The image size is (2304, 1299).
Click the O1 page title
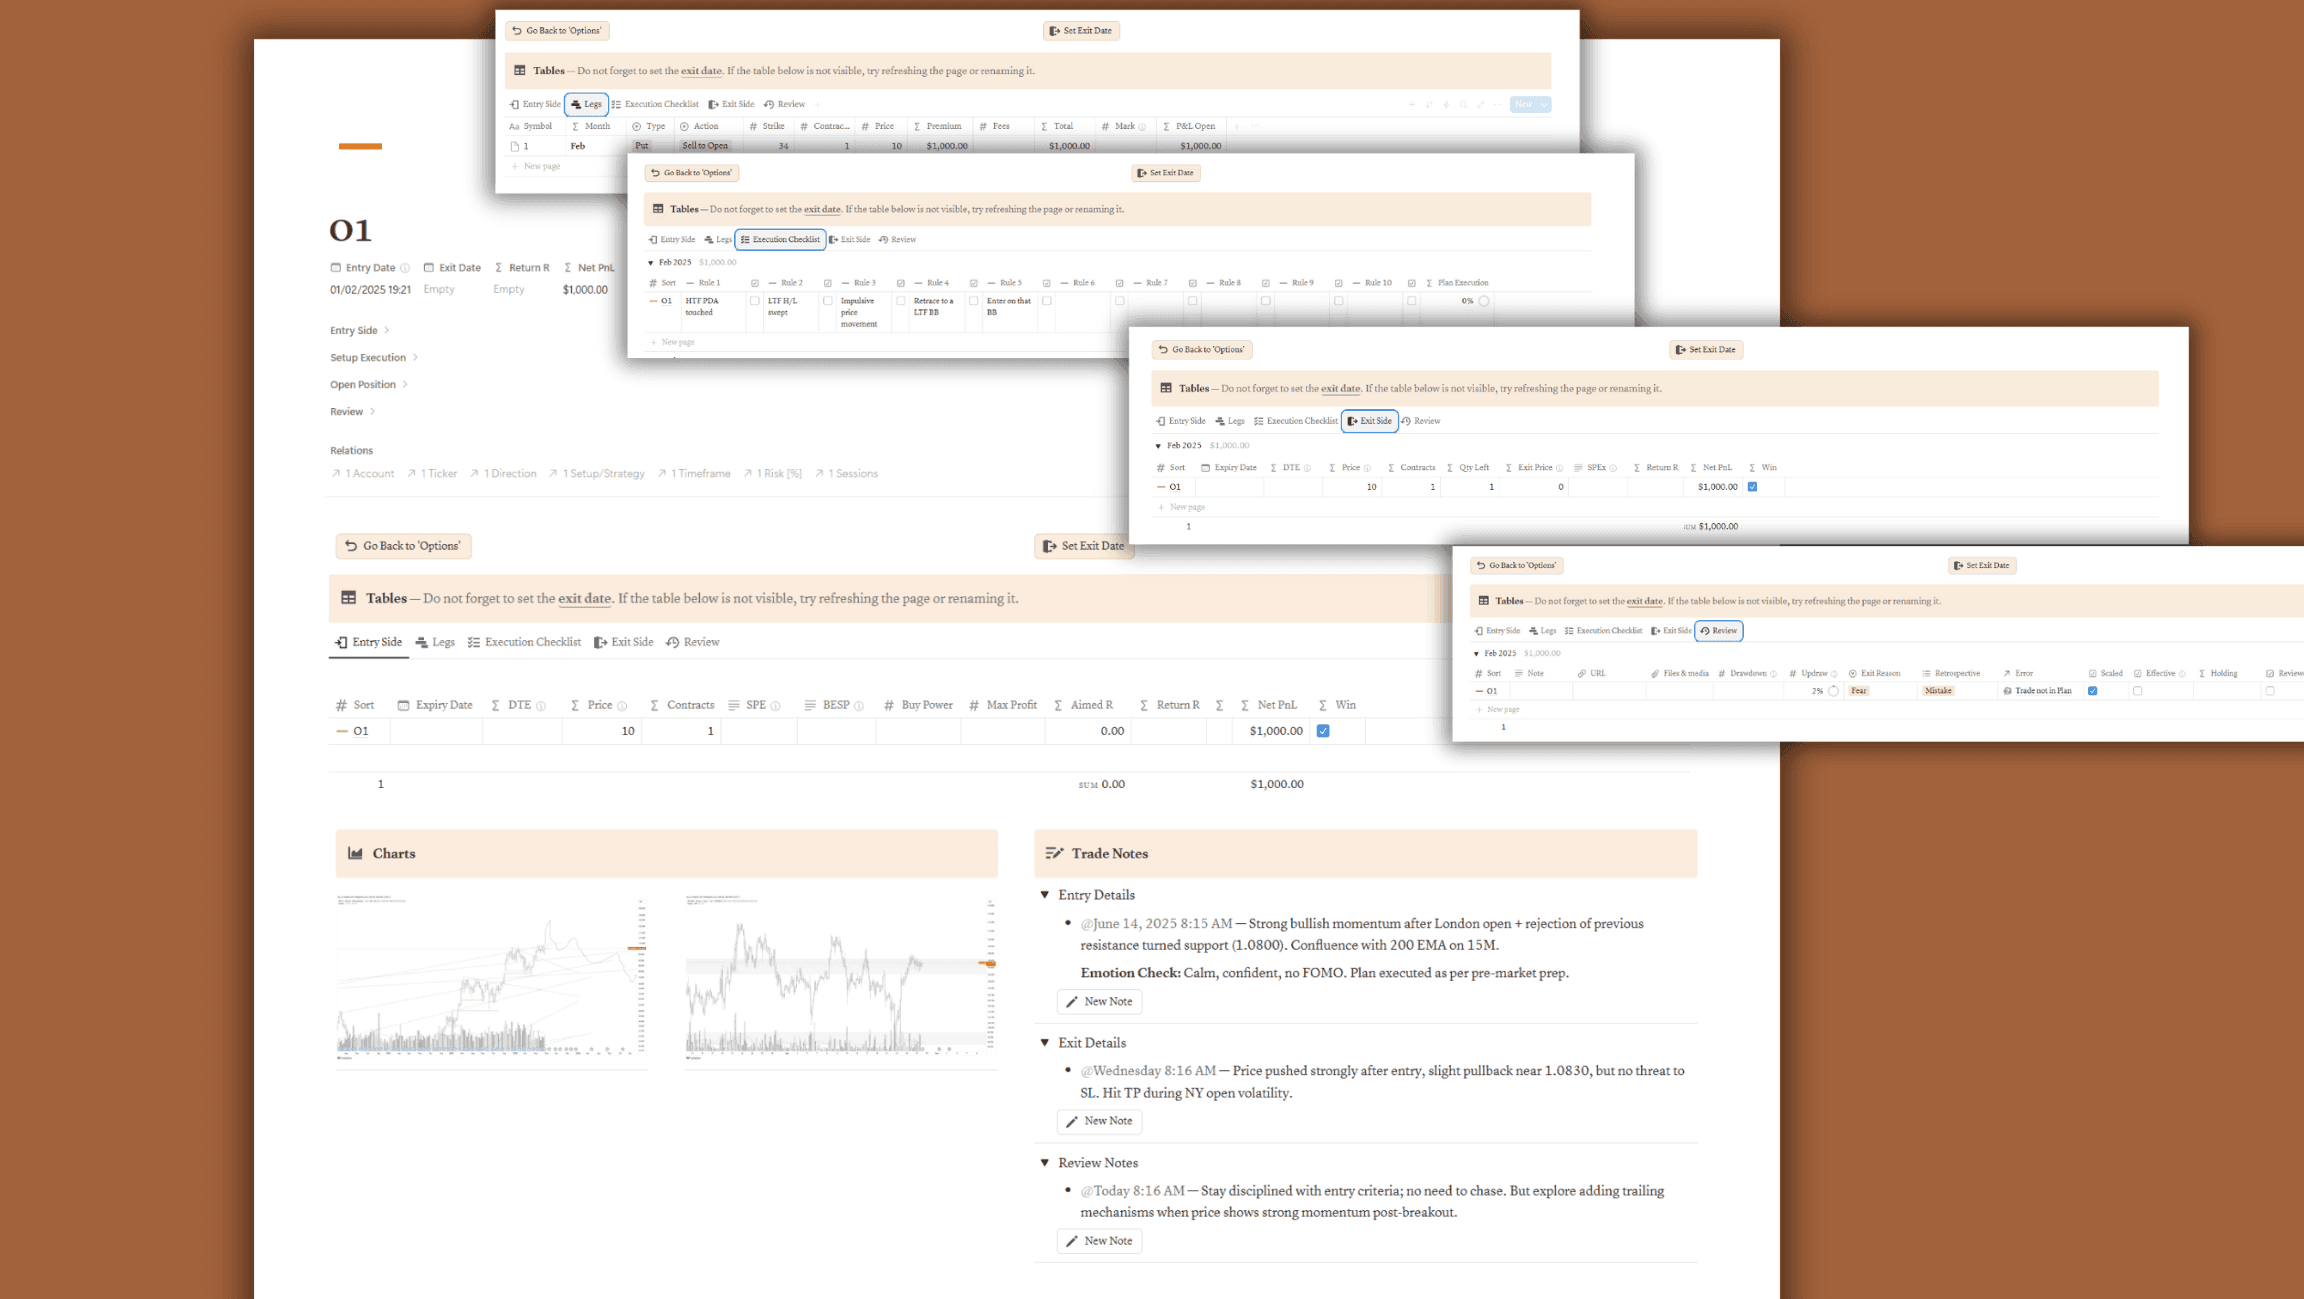350,230
